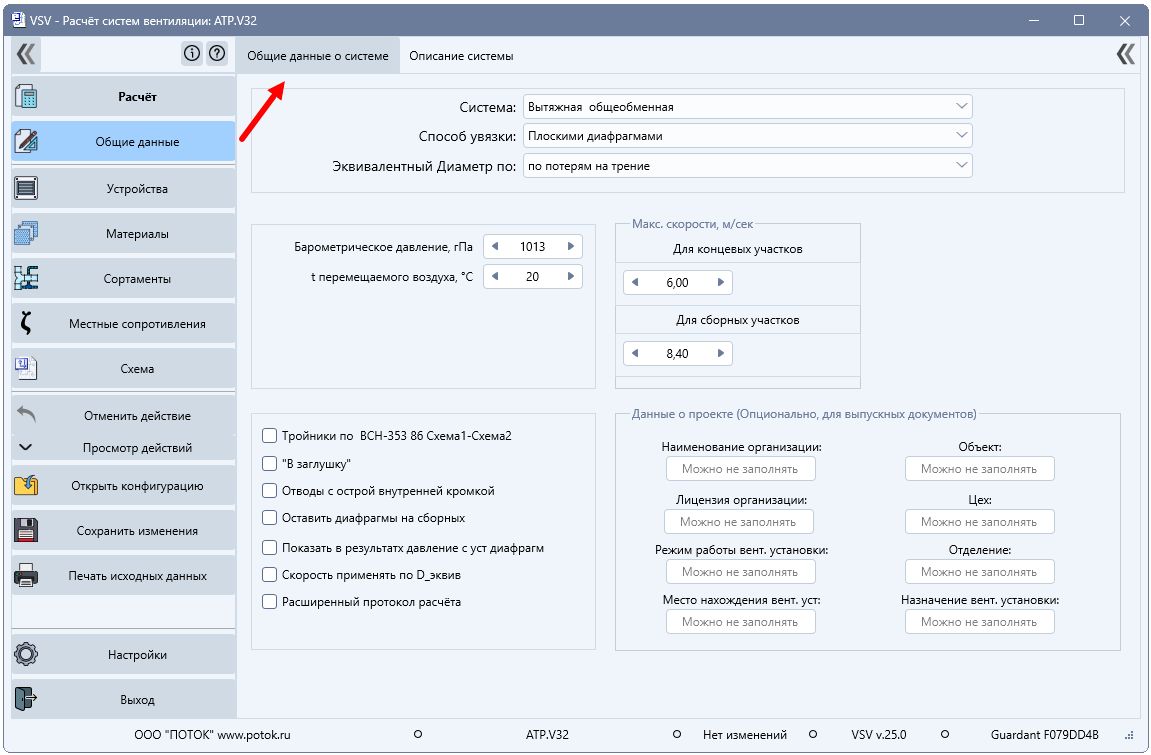
Task: Open the info icon in the sidebar header
Action: click(192, 54)
